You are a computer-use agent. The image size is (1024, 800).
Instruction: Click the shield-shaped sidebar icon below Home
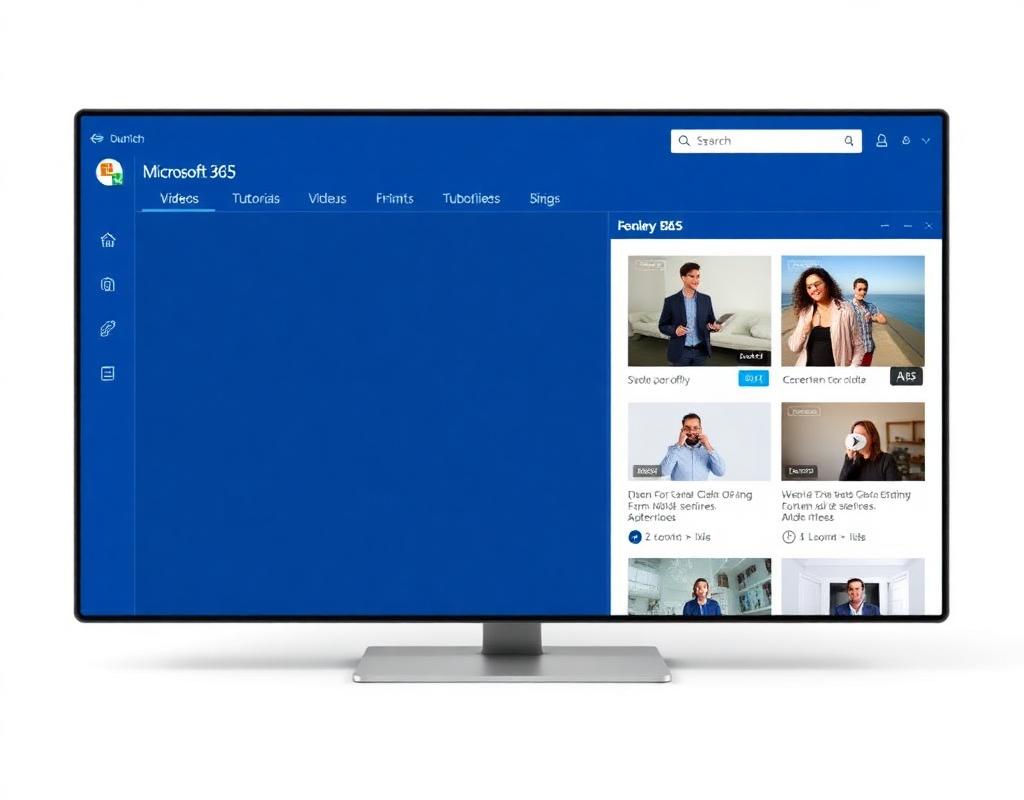[108, 285]
